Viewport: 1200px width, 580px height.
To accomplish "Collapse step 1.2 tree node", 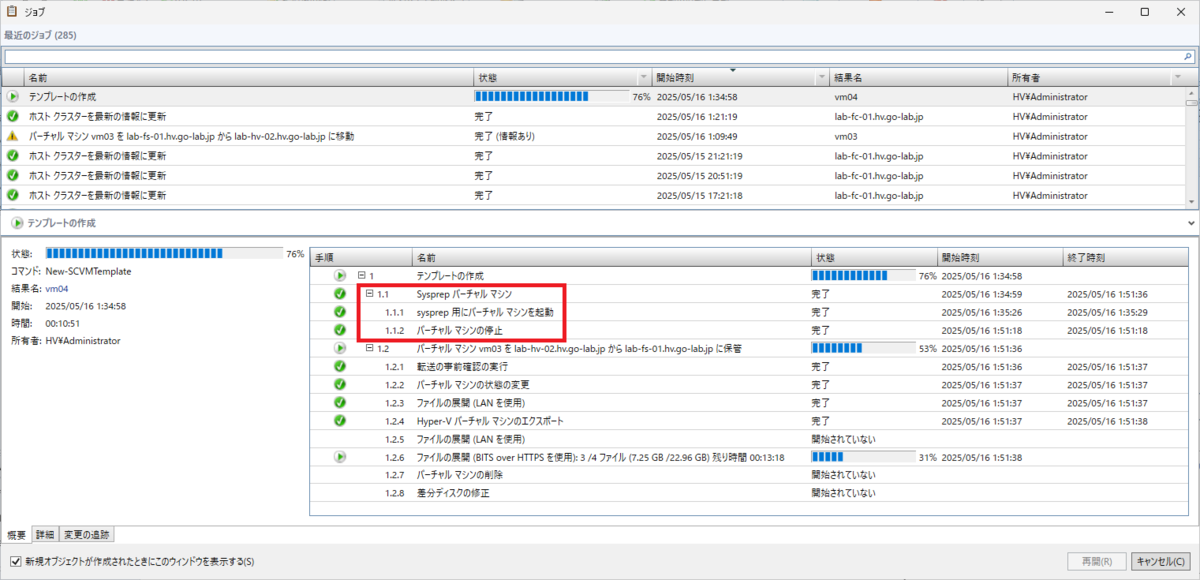I will (x=370, y=348).
